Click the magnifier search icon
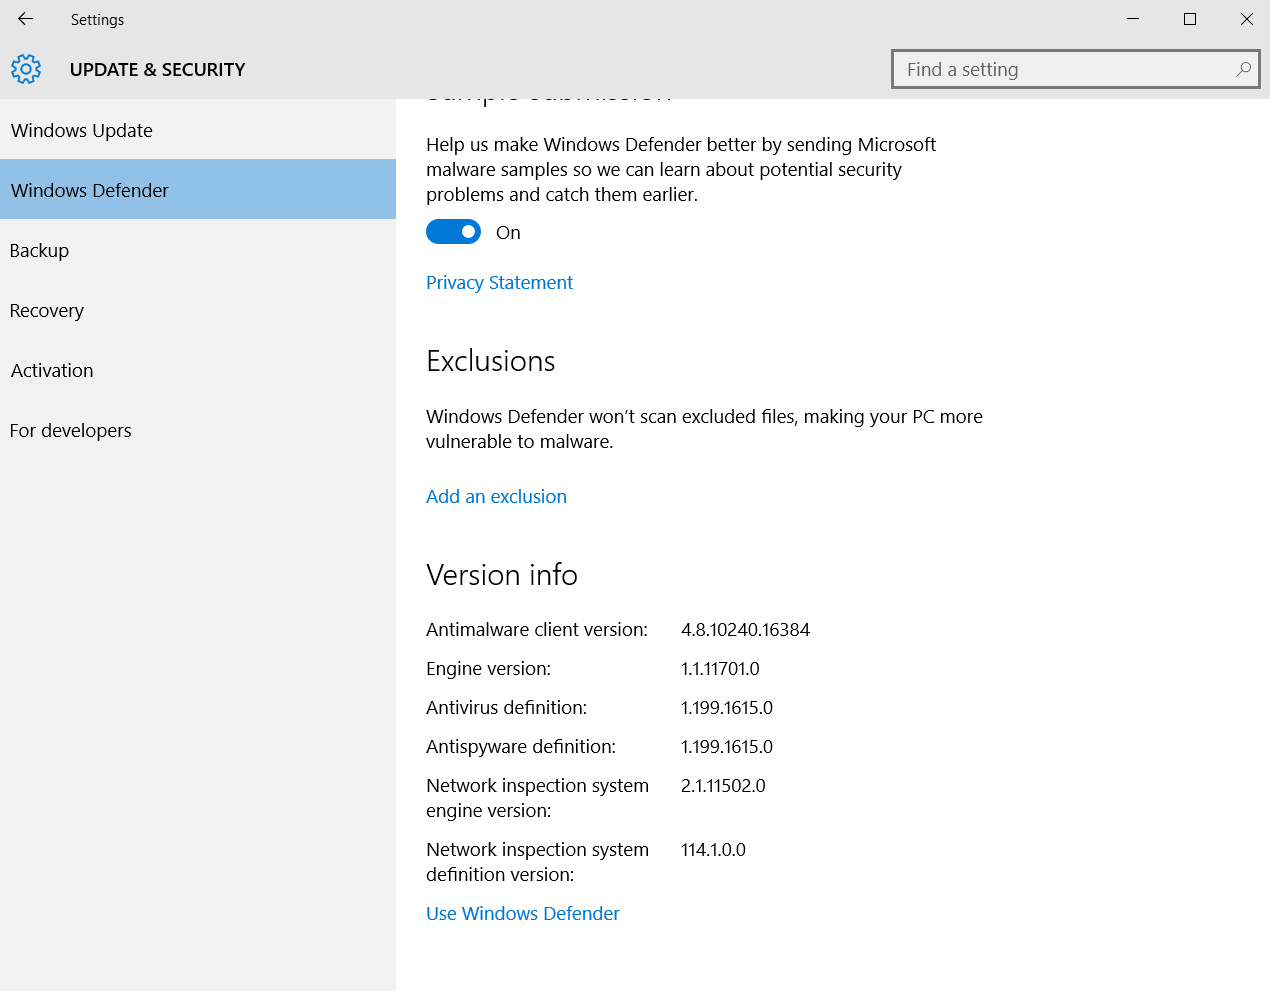Image resolution: width=1270 pixels, height=991 pixels. (x=1243, y=69)
